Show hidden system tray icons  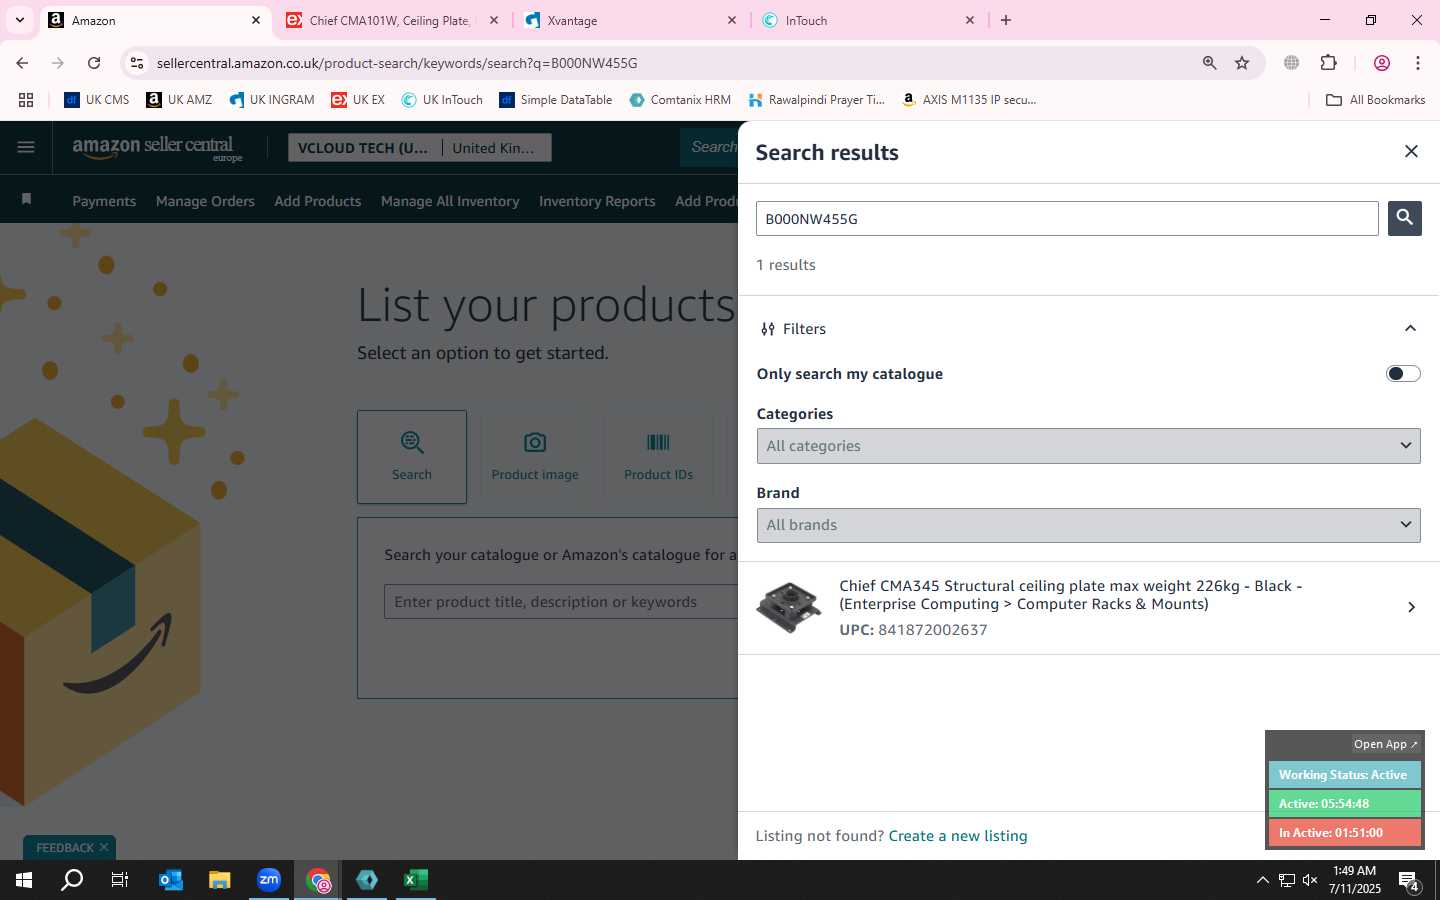1262,880
